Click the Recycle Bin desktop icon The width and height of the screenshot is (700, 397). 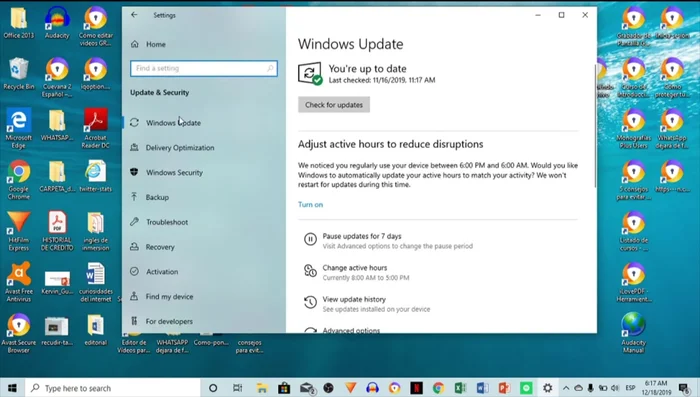[19, 74]
